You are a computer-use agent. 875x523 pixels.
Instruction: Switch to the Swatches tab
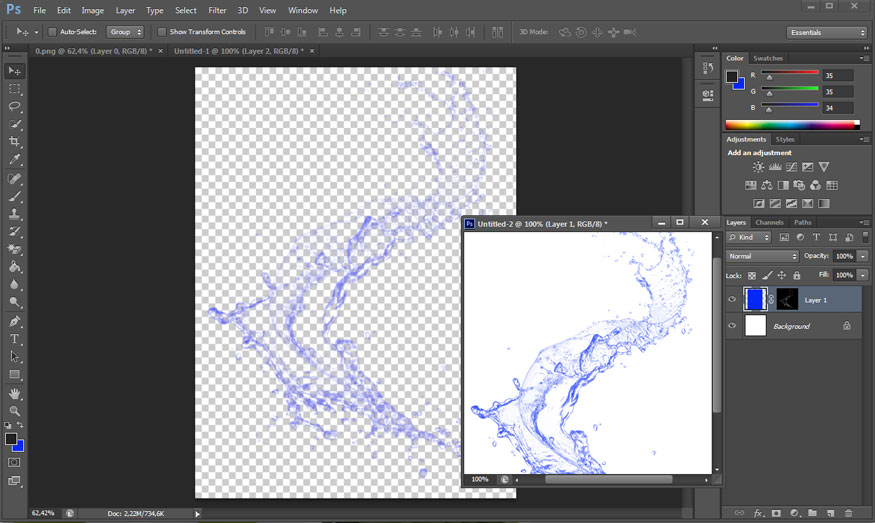click(768, 58)
